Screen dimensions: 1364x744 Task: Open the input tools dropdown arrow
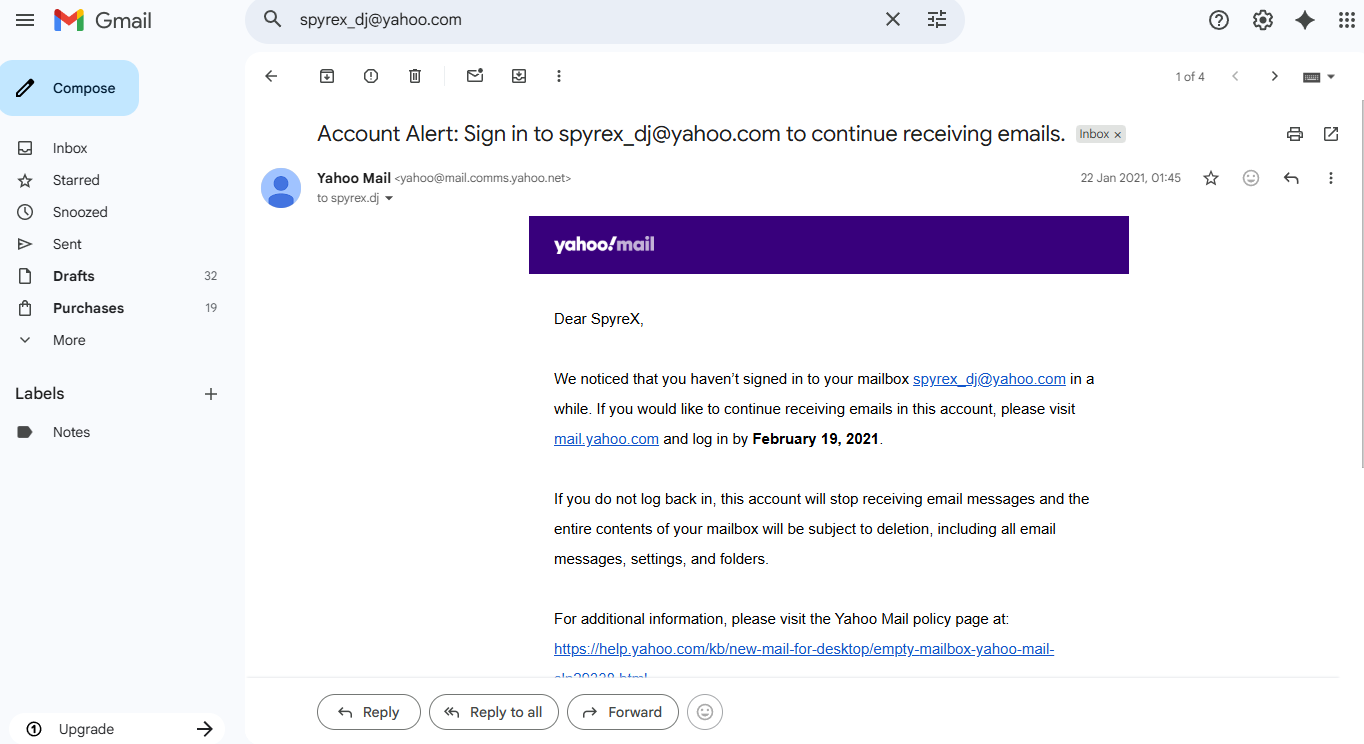(x=1331, y=77)
